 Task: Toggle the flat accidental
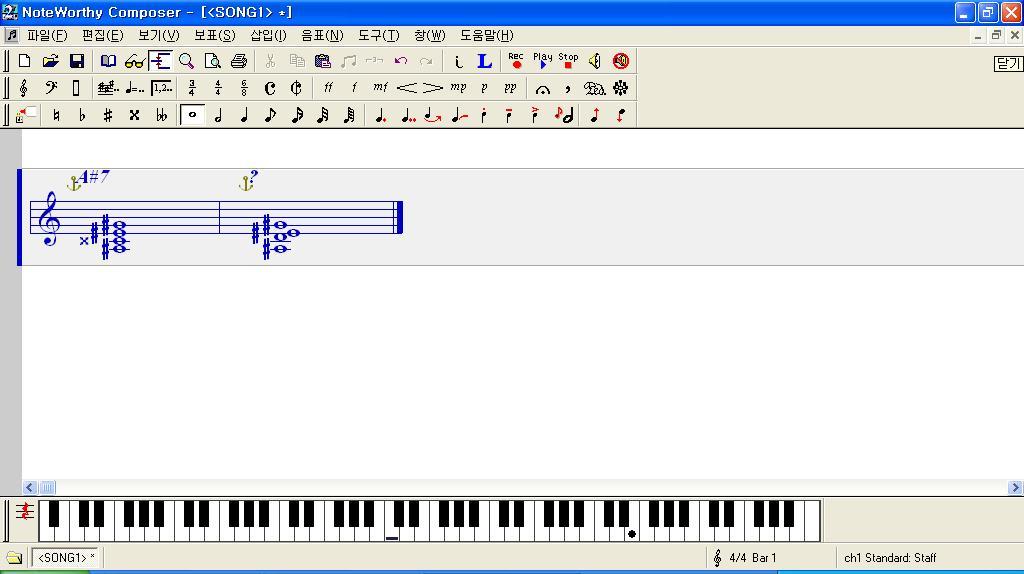point(82,115)
